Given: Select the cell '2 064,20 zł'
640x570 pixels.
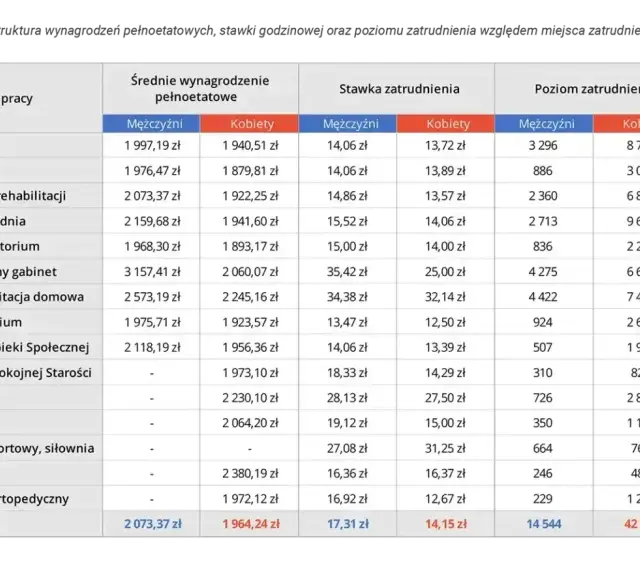Looking at the screenshot, I should point(250,423).
